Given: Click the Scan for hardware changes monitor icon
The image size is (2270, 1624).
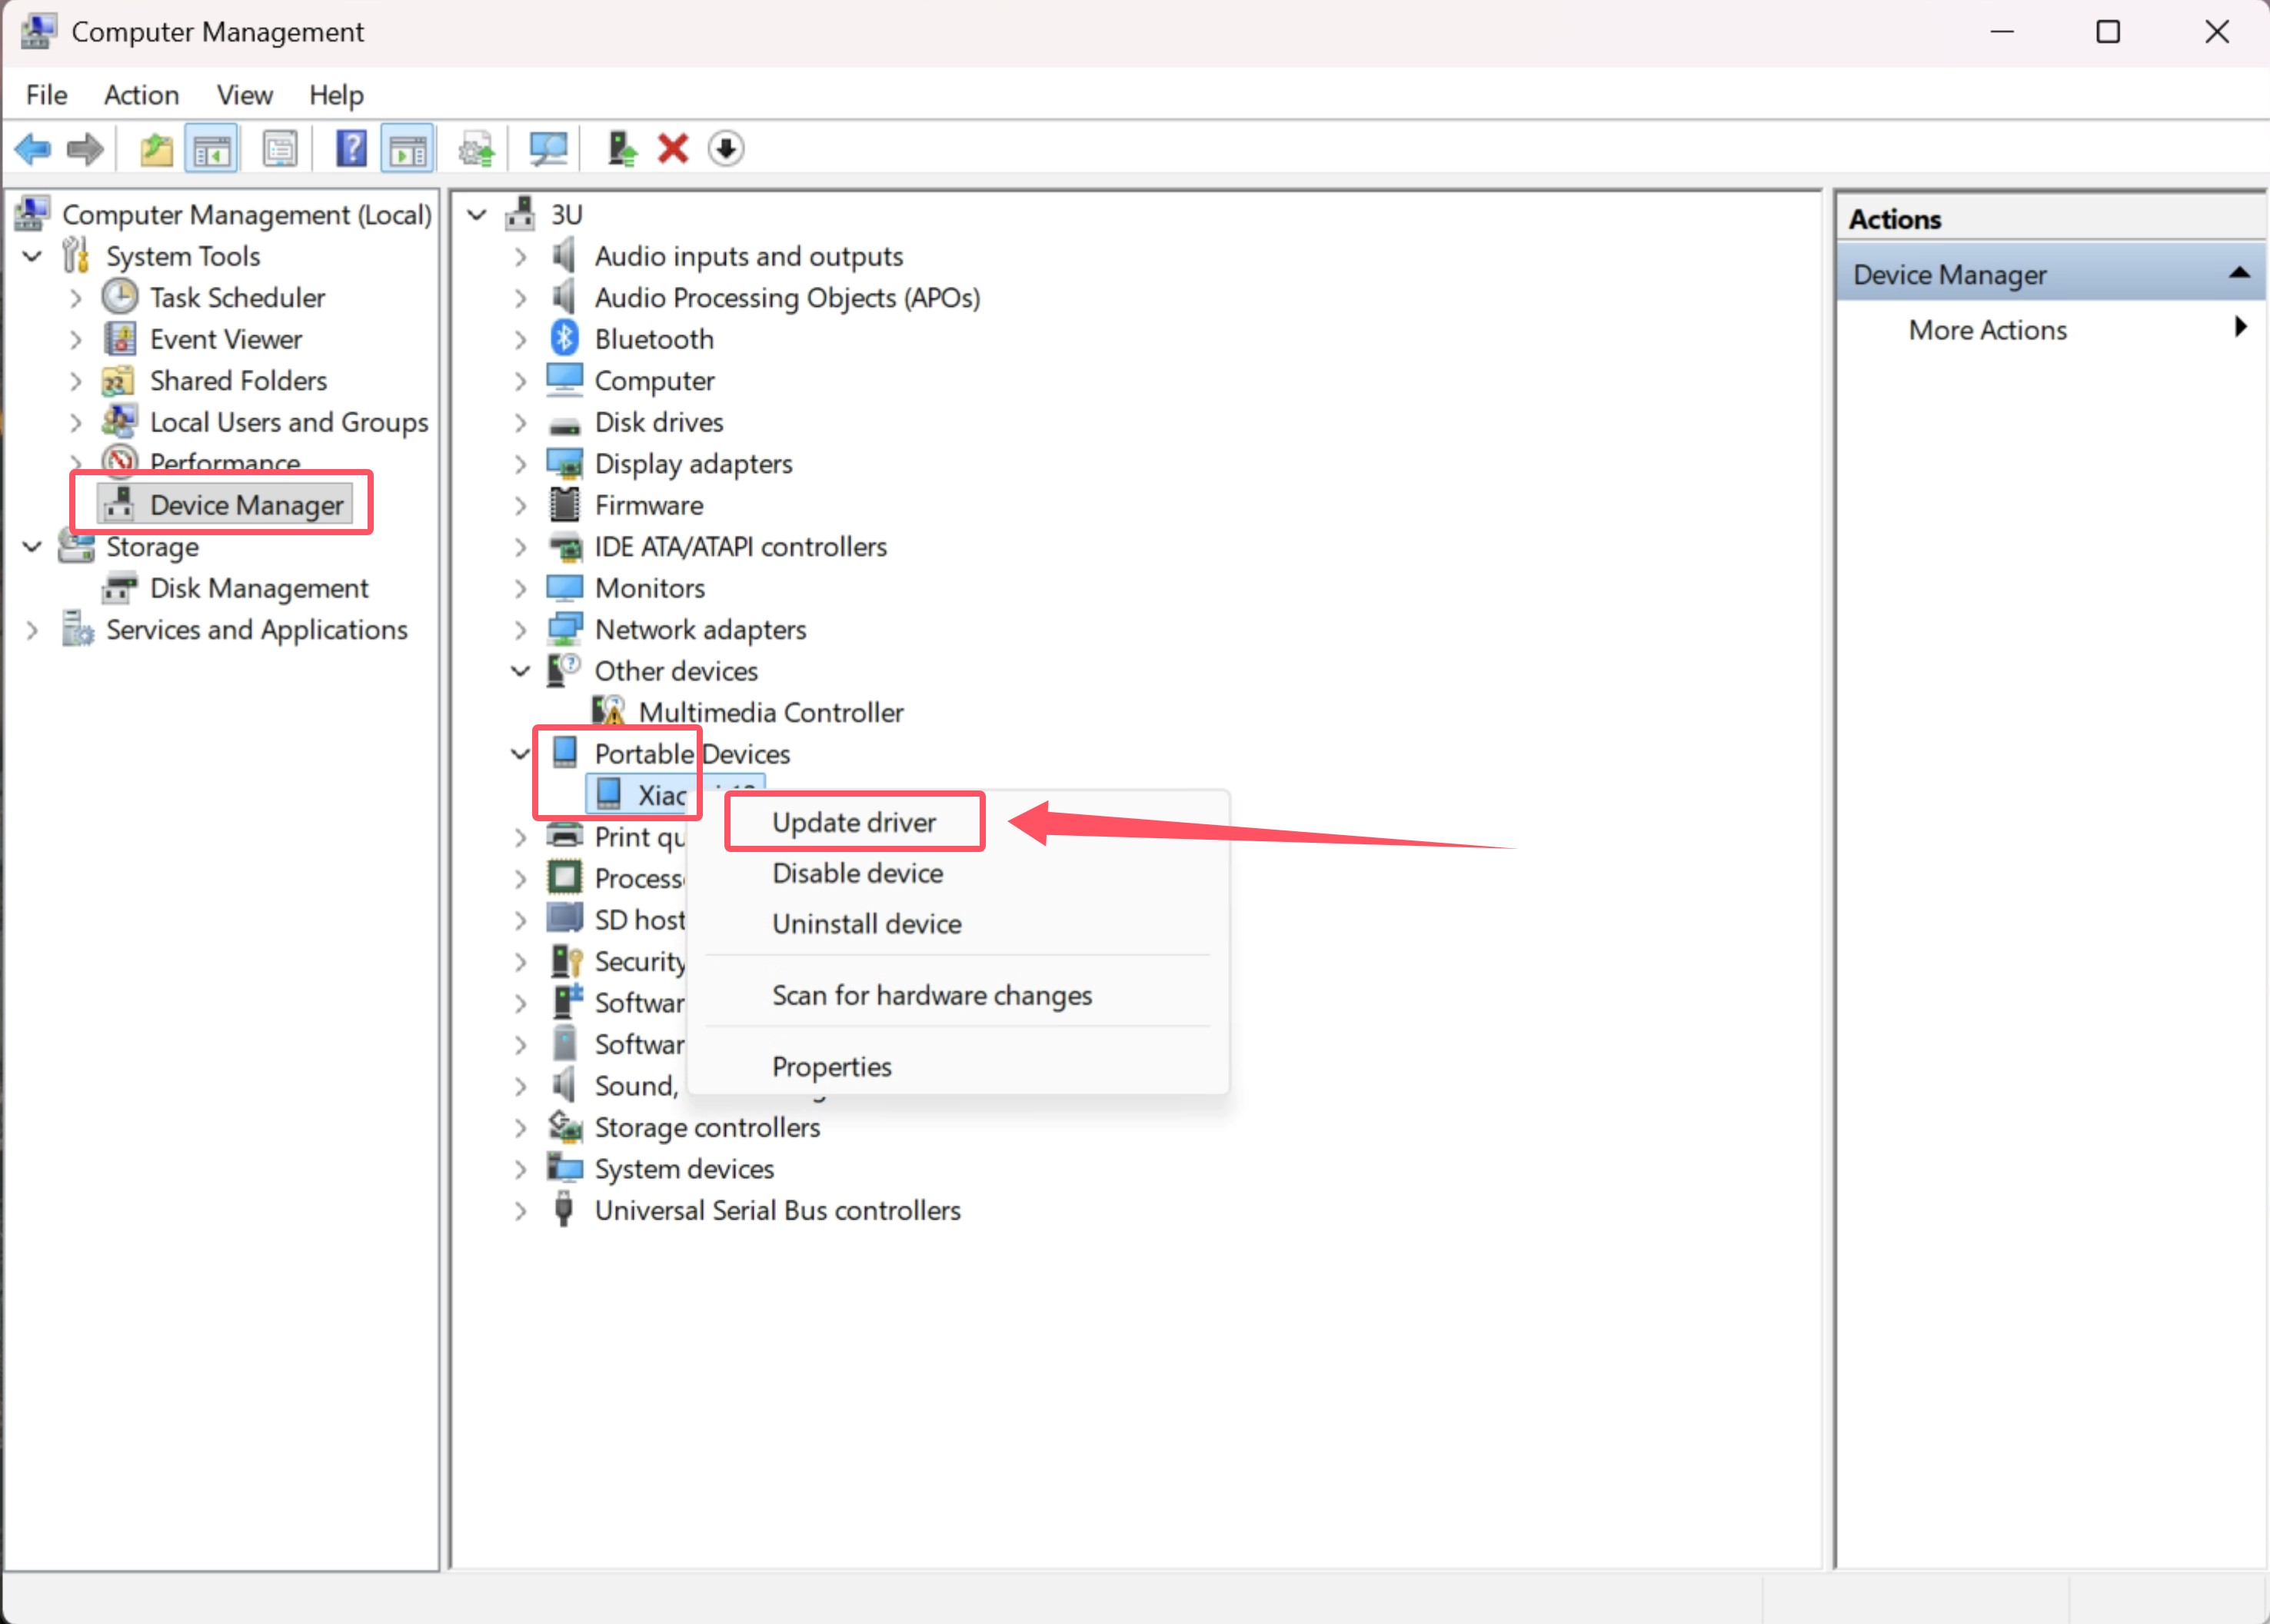Looking at the screenshot, I should (548, 150).
